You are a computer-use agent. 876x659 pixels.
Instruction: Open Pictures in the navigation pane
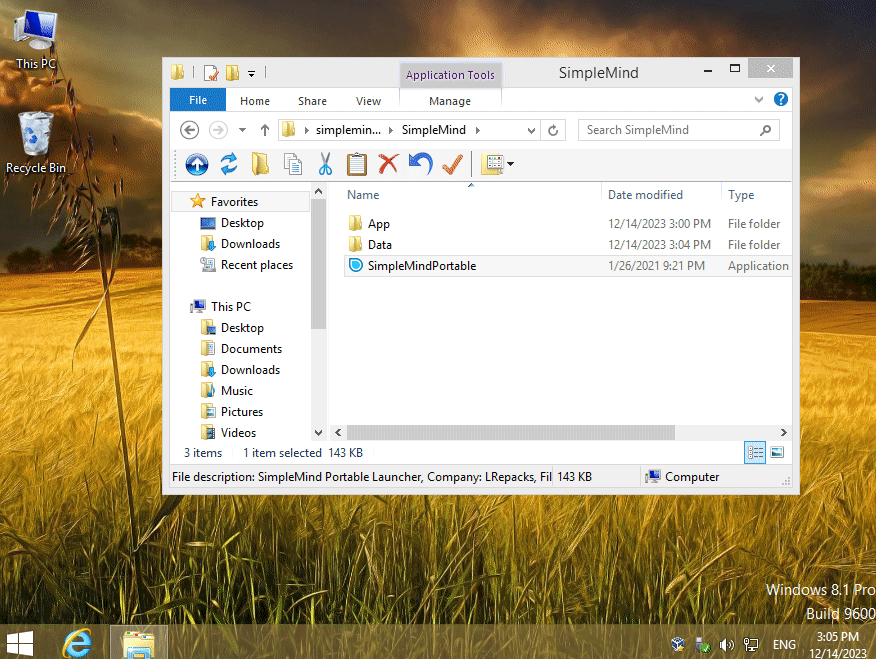pos(241,412)
